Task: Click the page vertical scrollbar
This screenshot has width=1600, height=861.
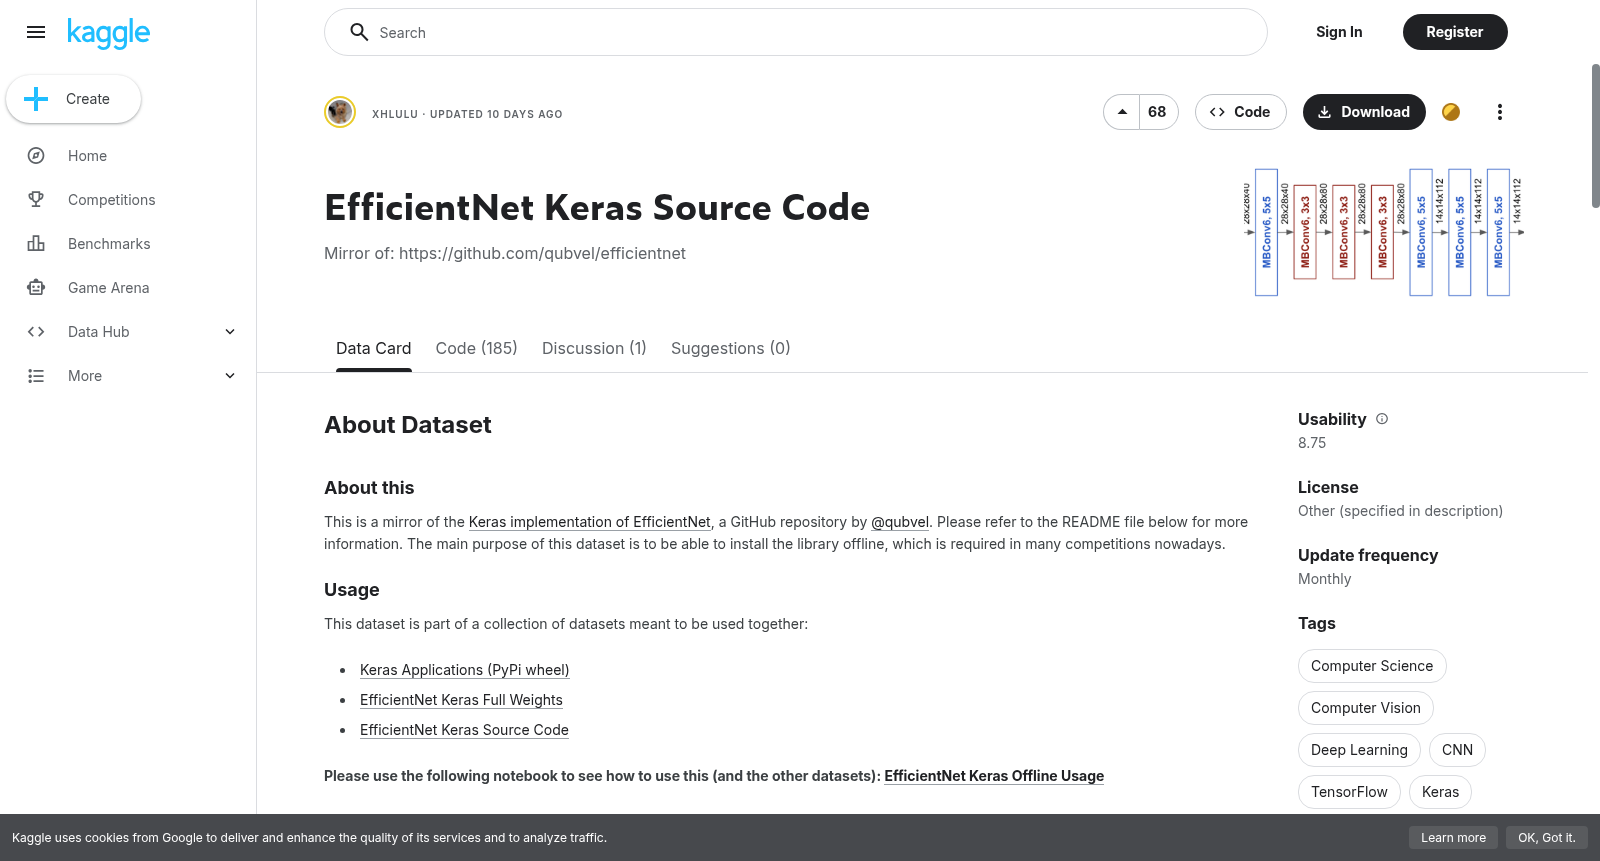Action: [x=1595, y=136]
